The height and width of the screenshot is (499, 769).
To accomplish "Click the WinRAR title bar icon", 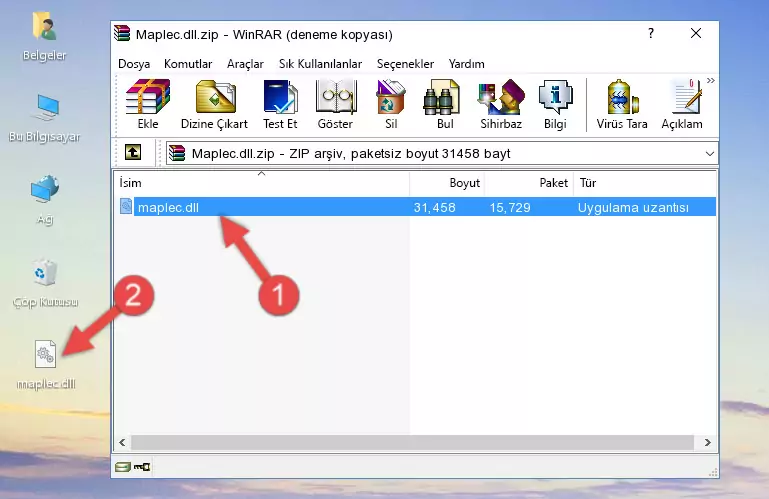I will (x=122, y=33).
